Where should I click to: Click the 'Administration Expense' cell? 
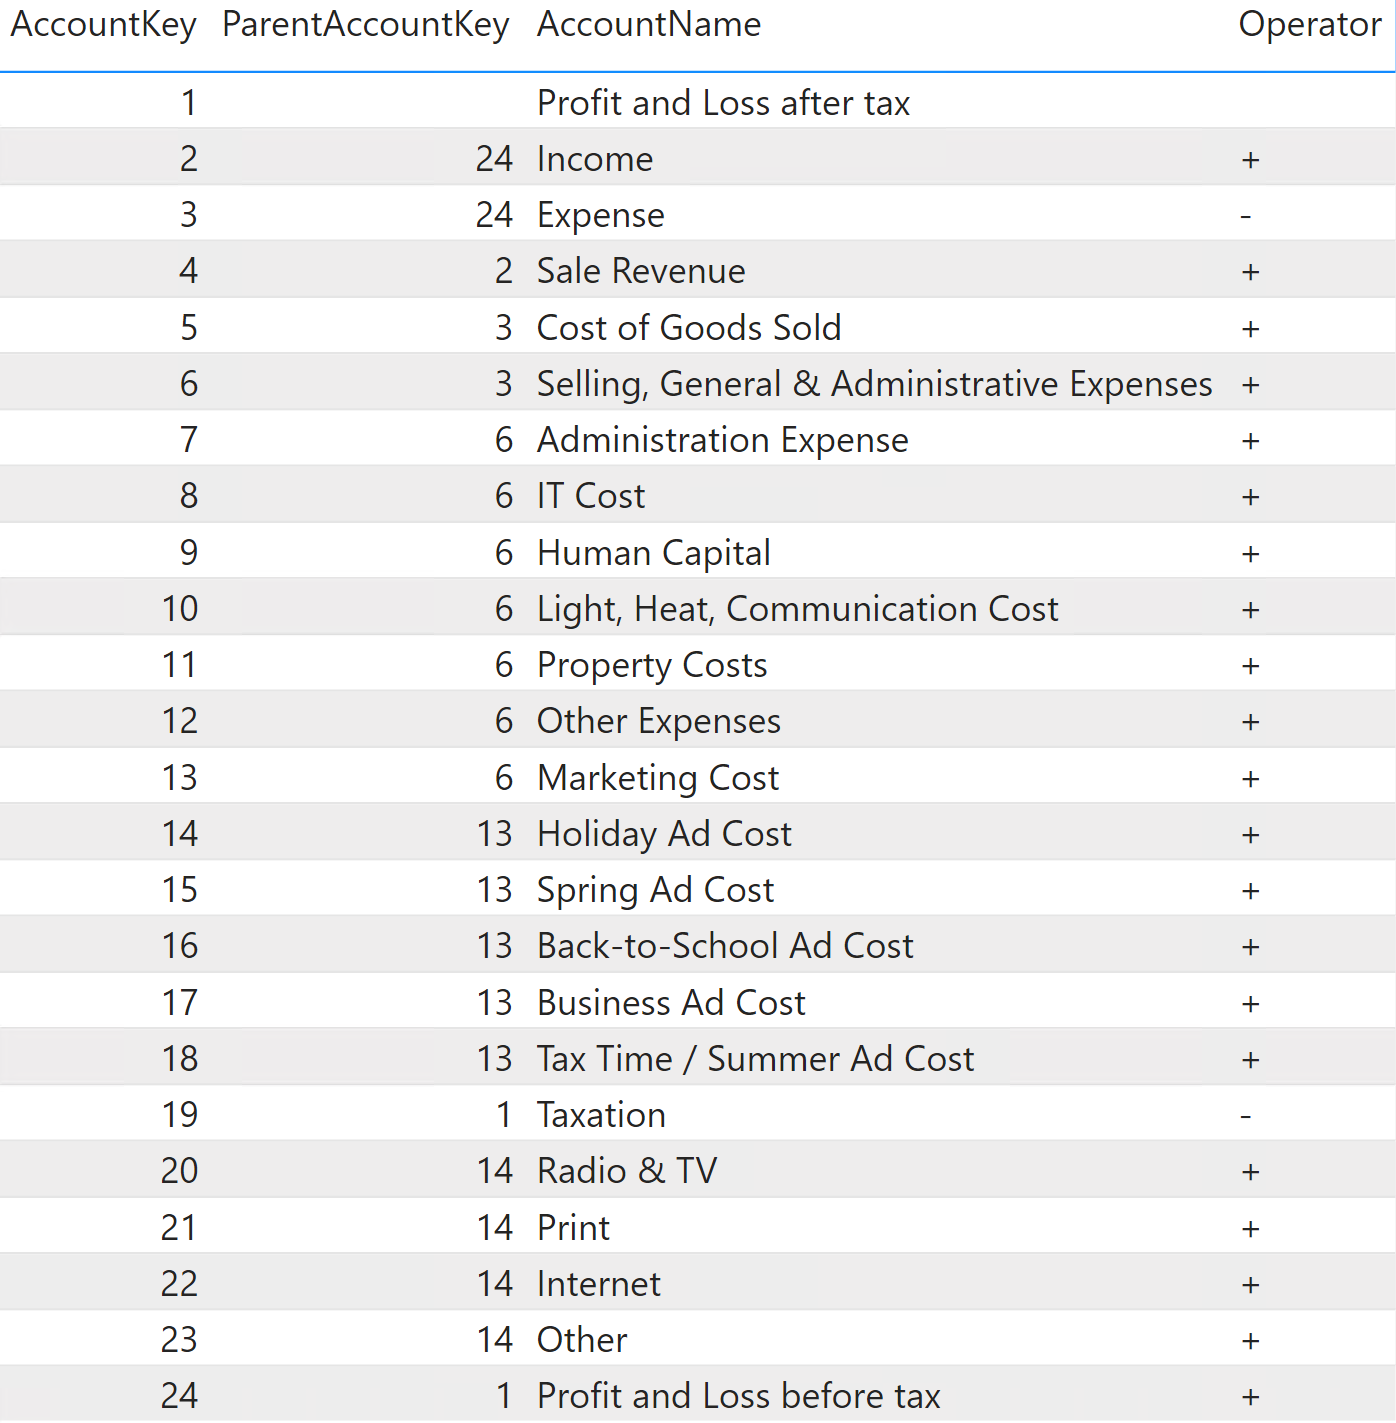[722, 441]
